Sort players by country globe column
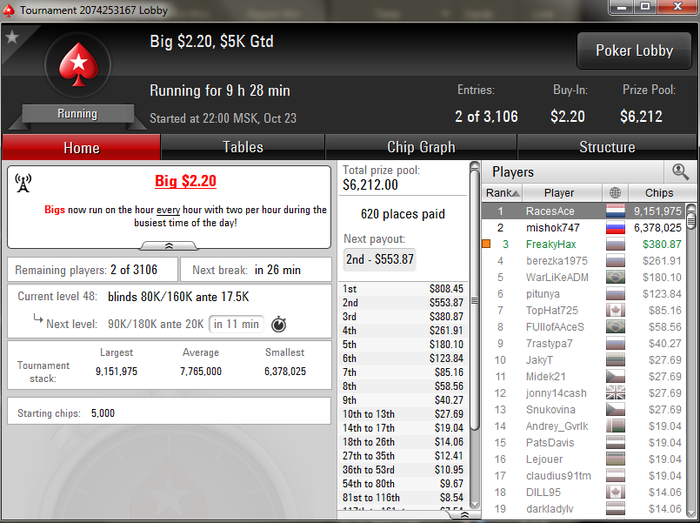This screenshot has height=523, width=700. click(615, 193)
